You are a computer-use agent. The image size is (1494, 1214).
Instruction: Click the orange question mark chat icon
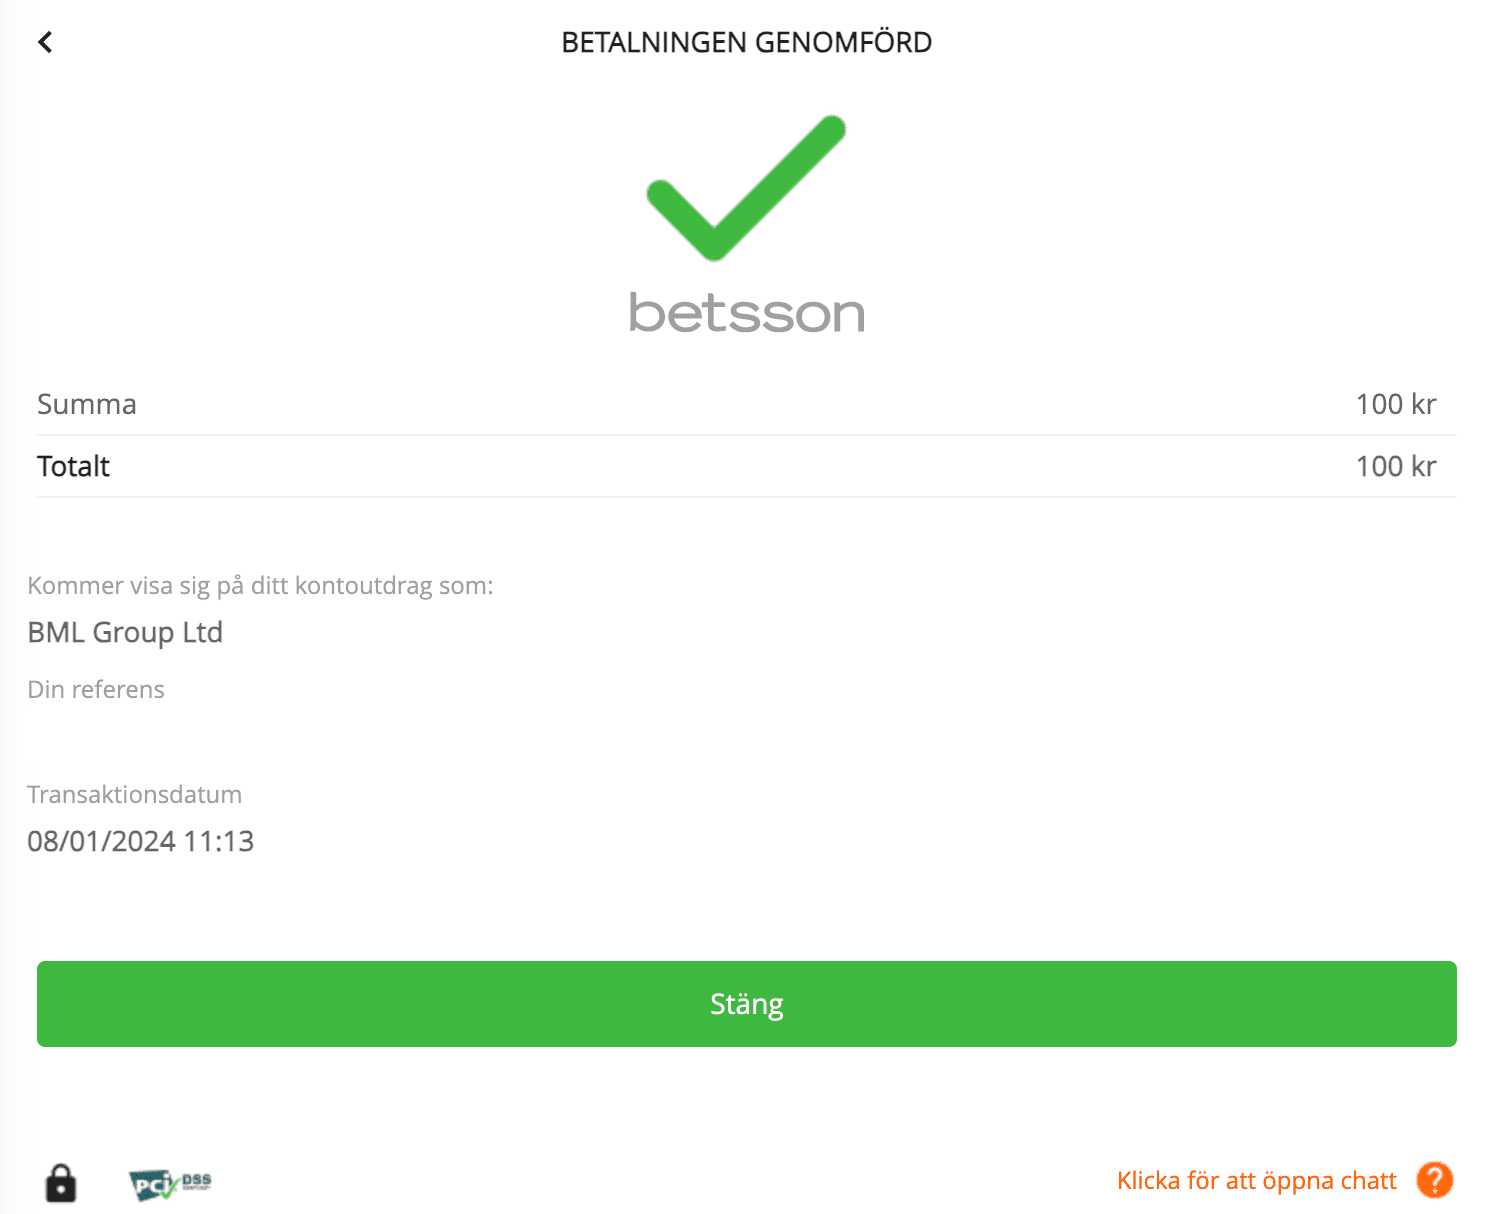point(1434,1180)
